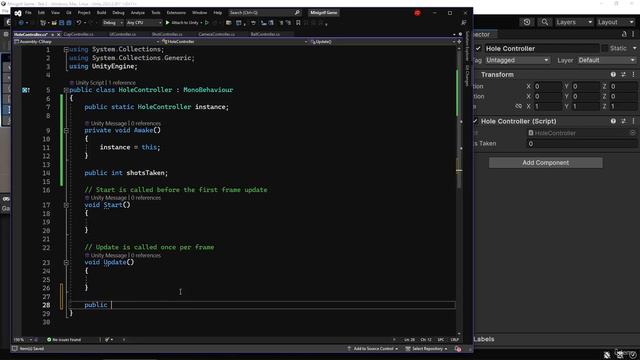Click the Shots Taken value field
Image resolution: width=640 pixels, height=360 pixels.
pos(582,144)
